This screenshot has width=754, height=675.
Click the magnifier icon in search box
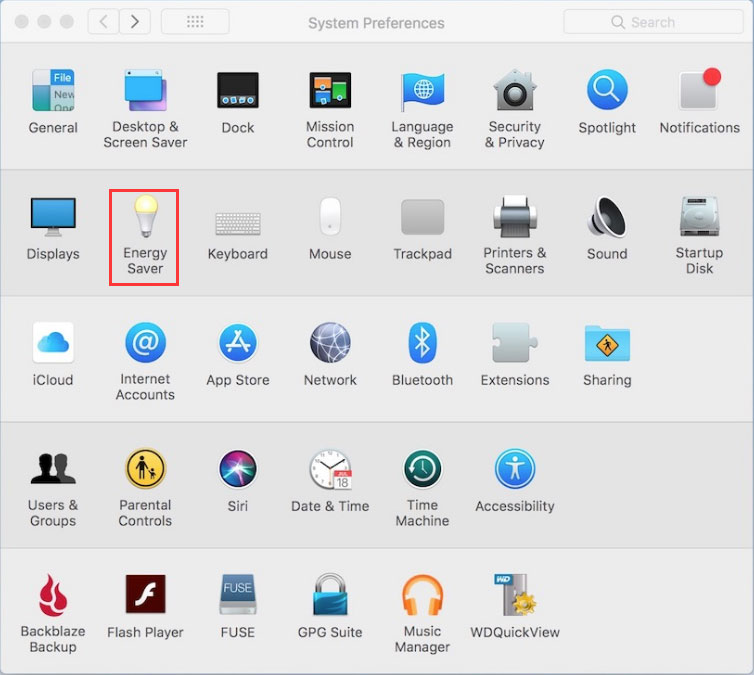click(x=617, y=22)
